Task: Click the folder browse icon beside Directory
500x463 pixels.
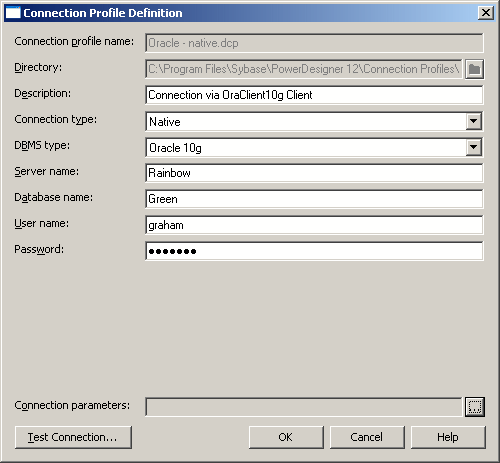Action: (474, 69)
